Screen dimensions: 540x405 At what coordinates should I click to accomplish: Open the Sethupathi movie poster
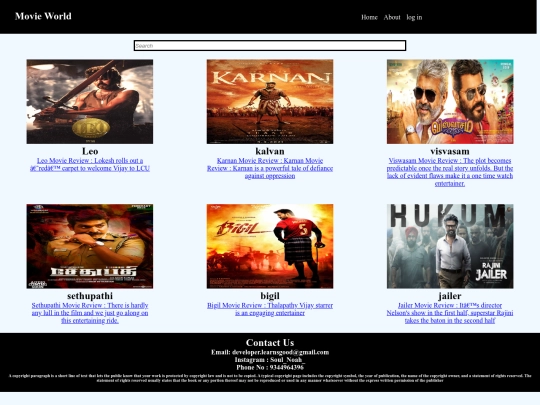click(90, 246)
